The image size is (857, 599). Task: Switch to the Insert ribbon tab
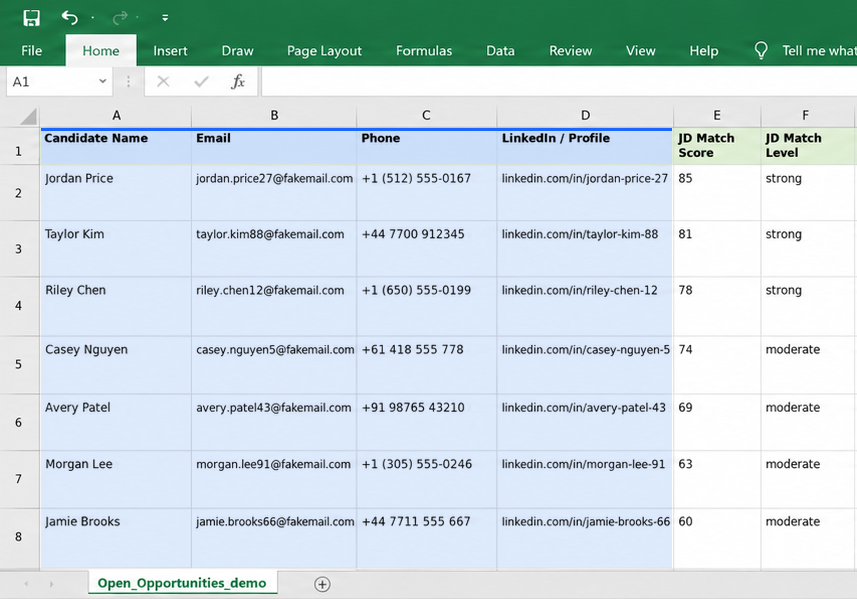(170, 51)
